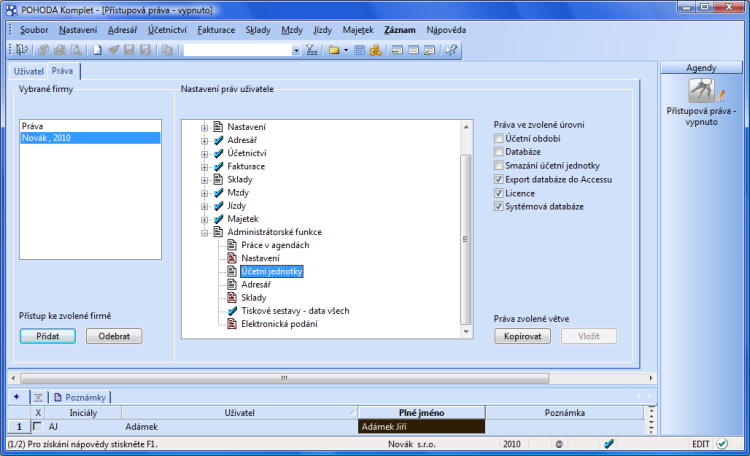The image size is (750, 456).
Task: Click the print toolbar icon
Action: point(60,50)
